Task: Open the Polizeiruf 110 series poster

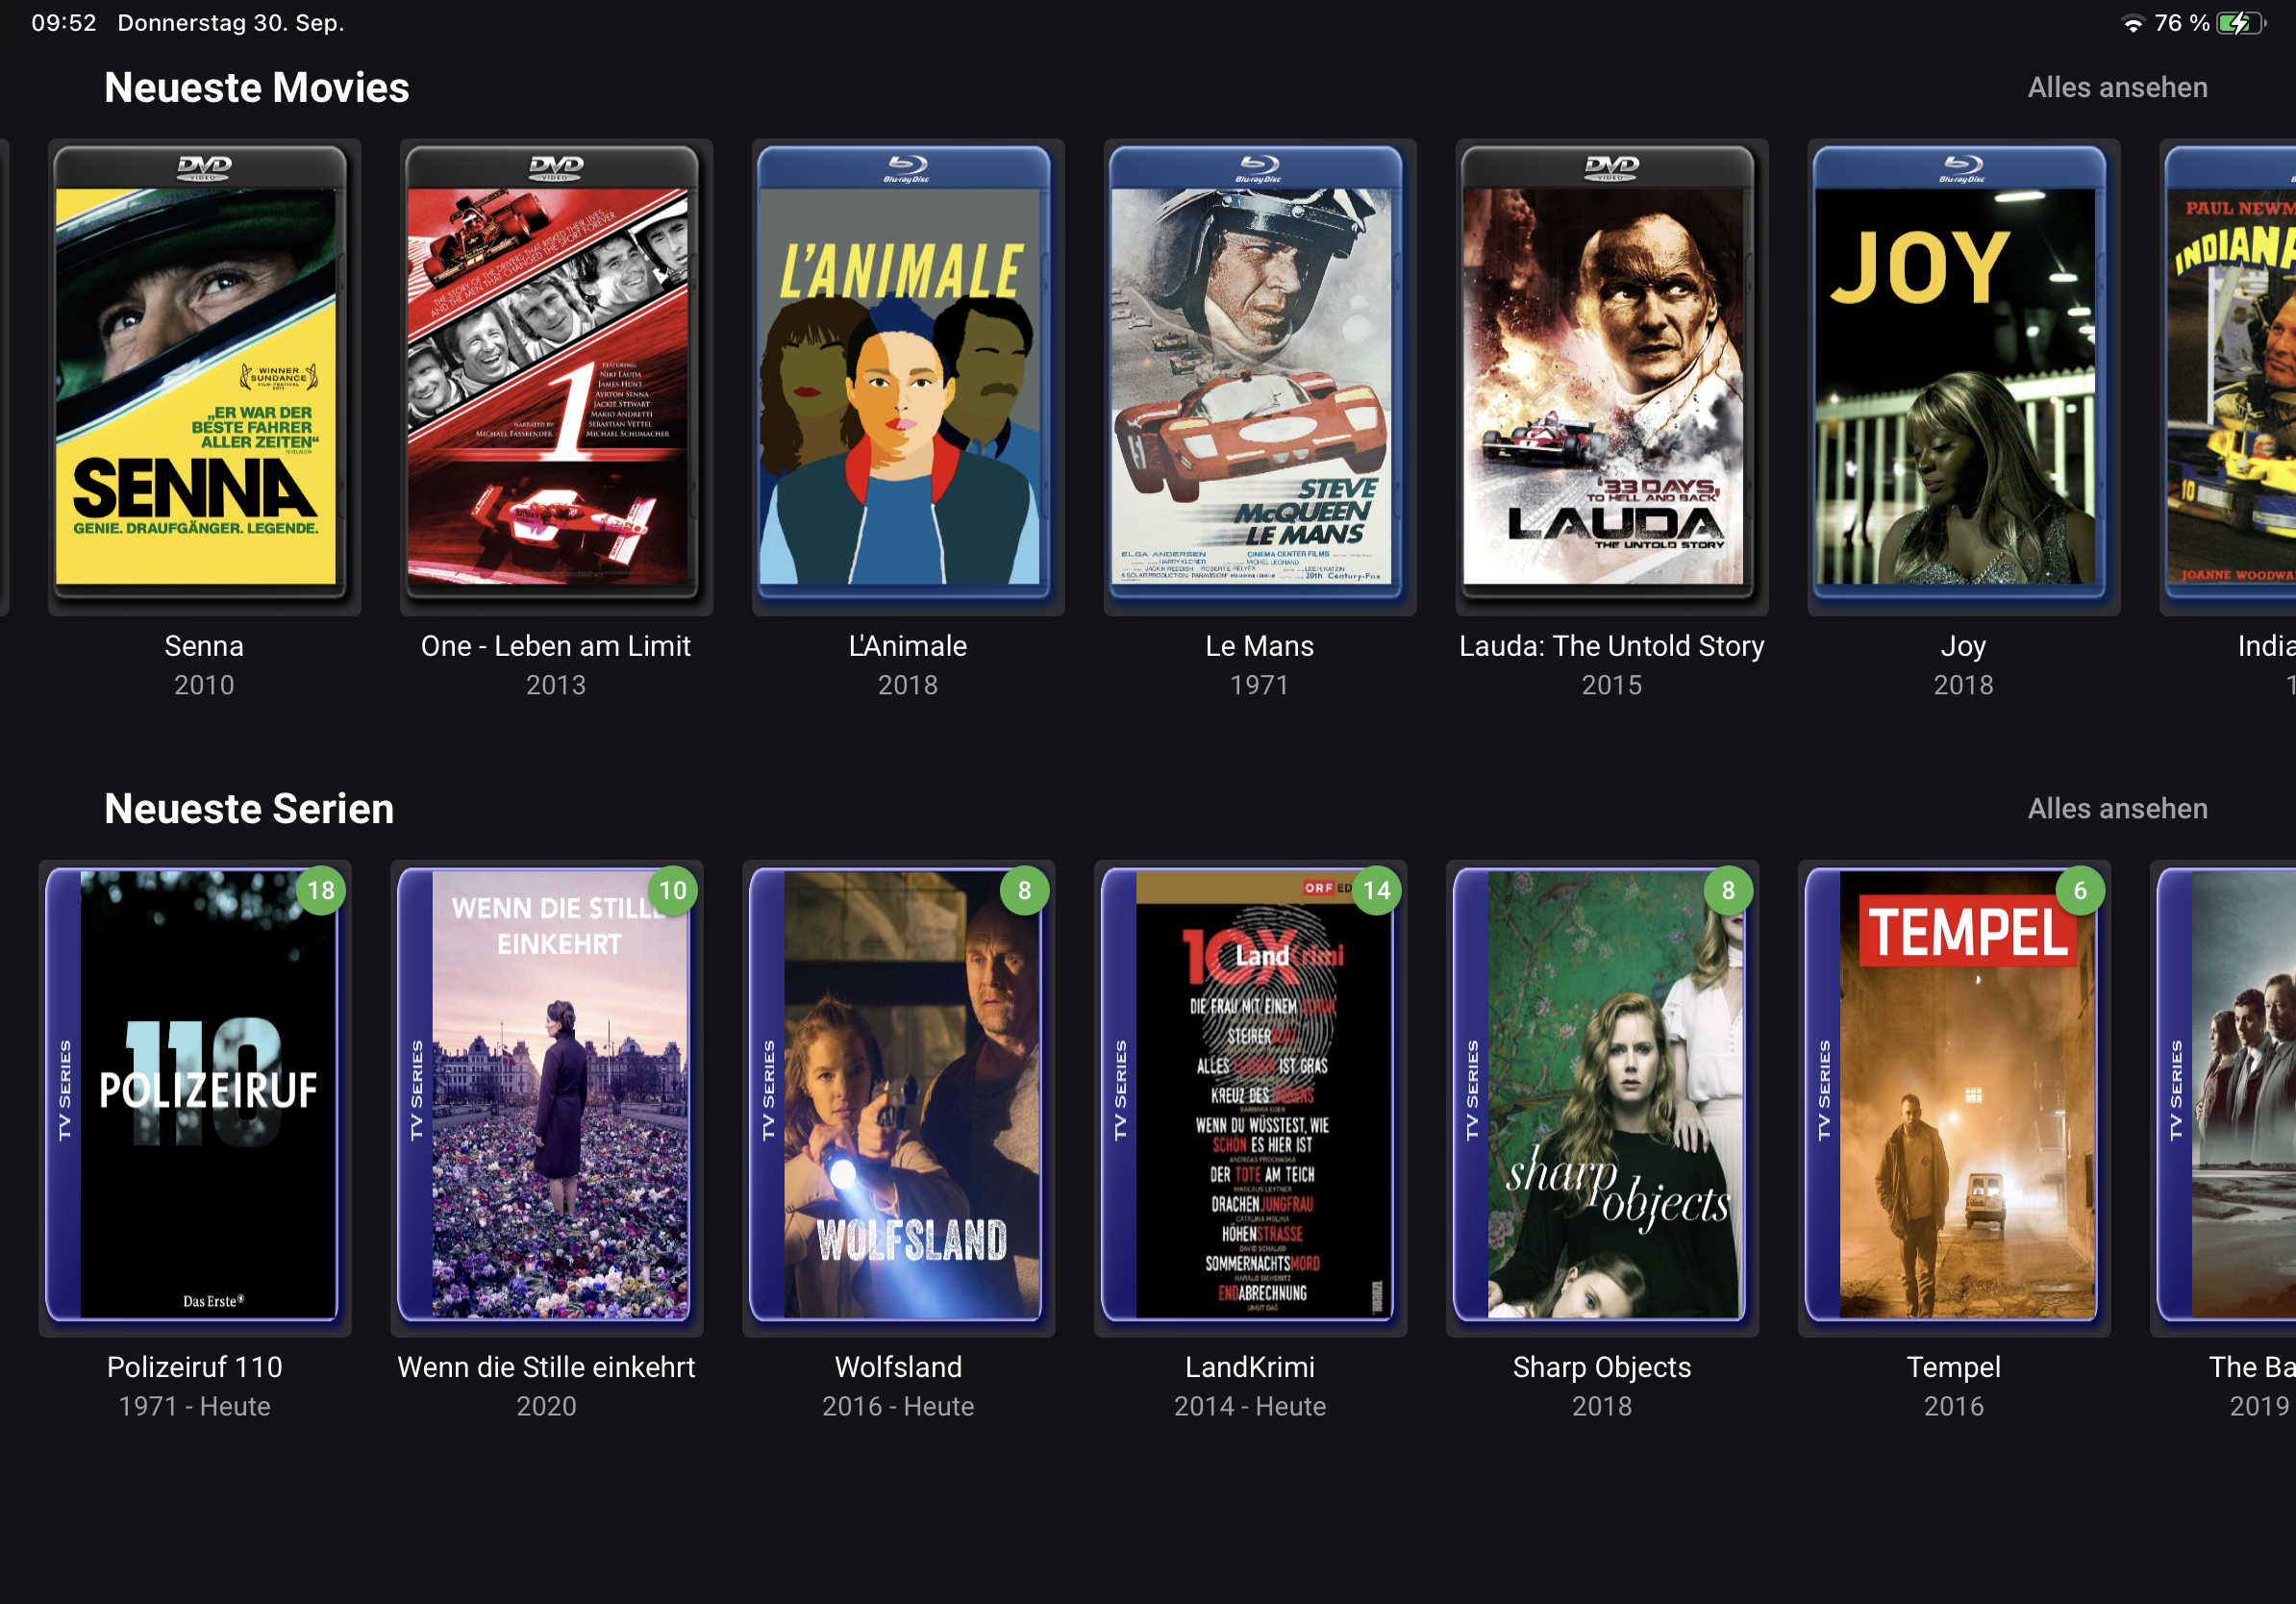Action: (195, 1098)
